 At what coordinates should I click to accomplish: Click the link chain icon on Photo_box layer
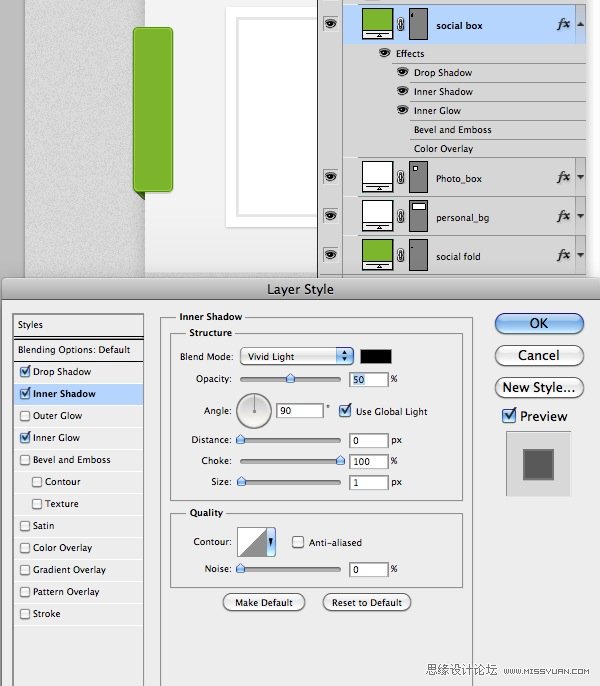400,177
